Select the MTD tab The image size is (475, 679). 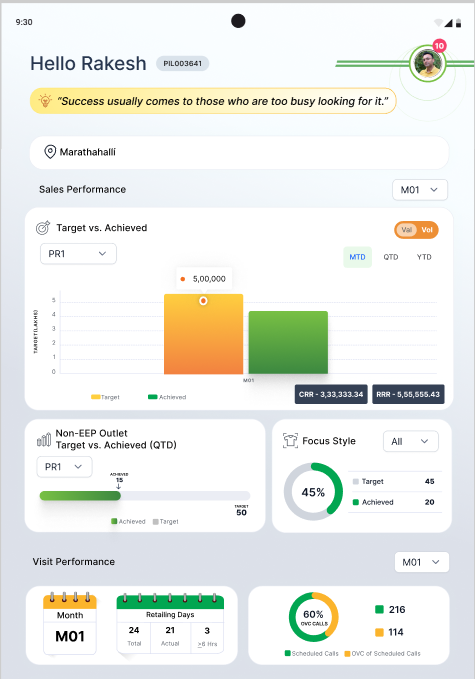tap(357, 257)
